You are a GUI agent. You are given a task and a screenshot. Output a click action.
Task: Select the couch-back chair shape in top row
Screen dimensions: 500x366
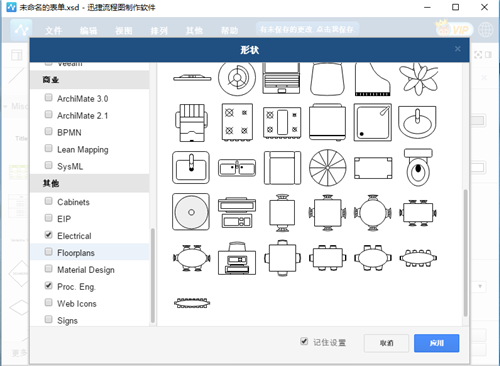tap(327, 79)
